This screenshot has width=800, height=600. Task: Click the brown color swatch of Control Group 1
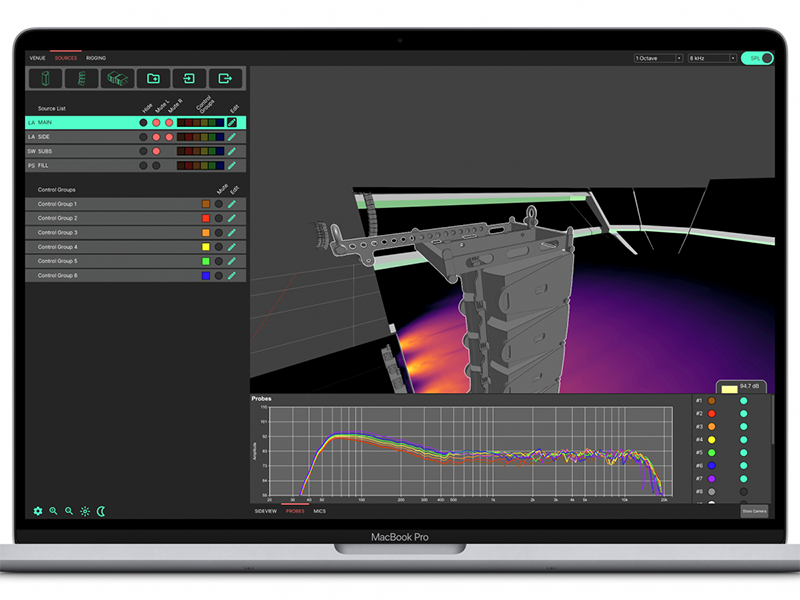click(x=206, y=204)
